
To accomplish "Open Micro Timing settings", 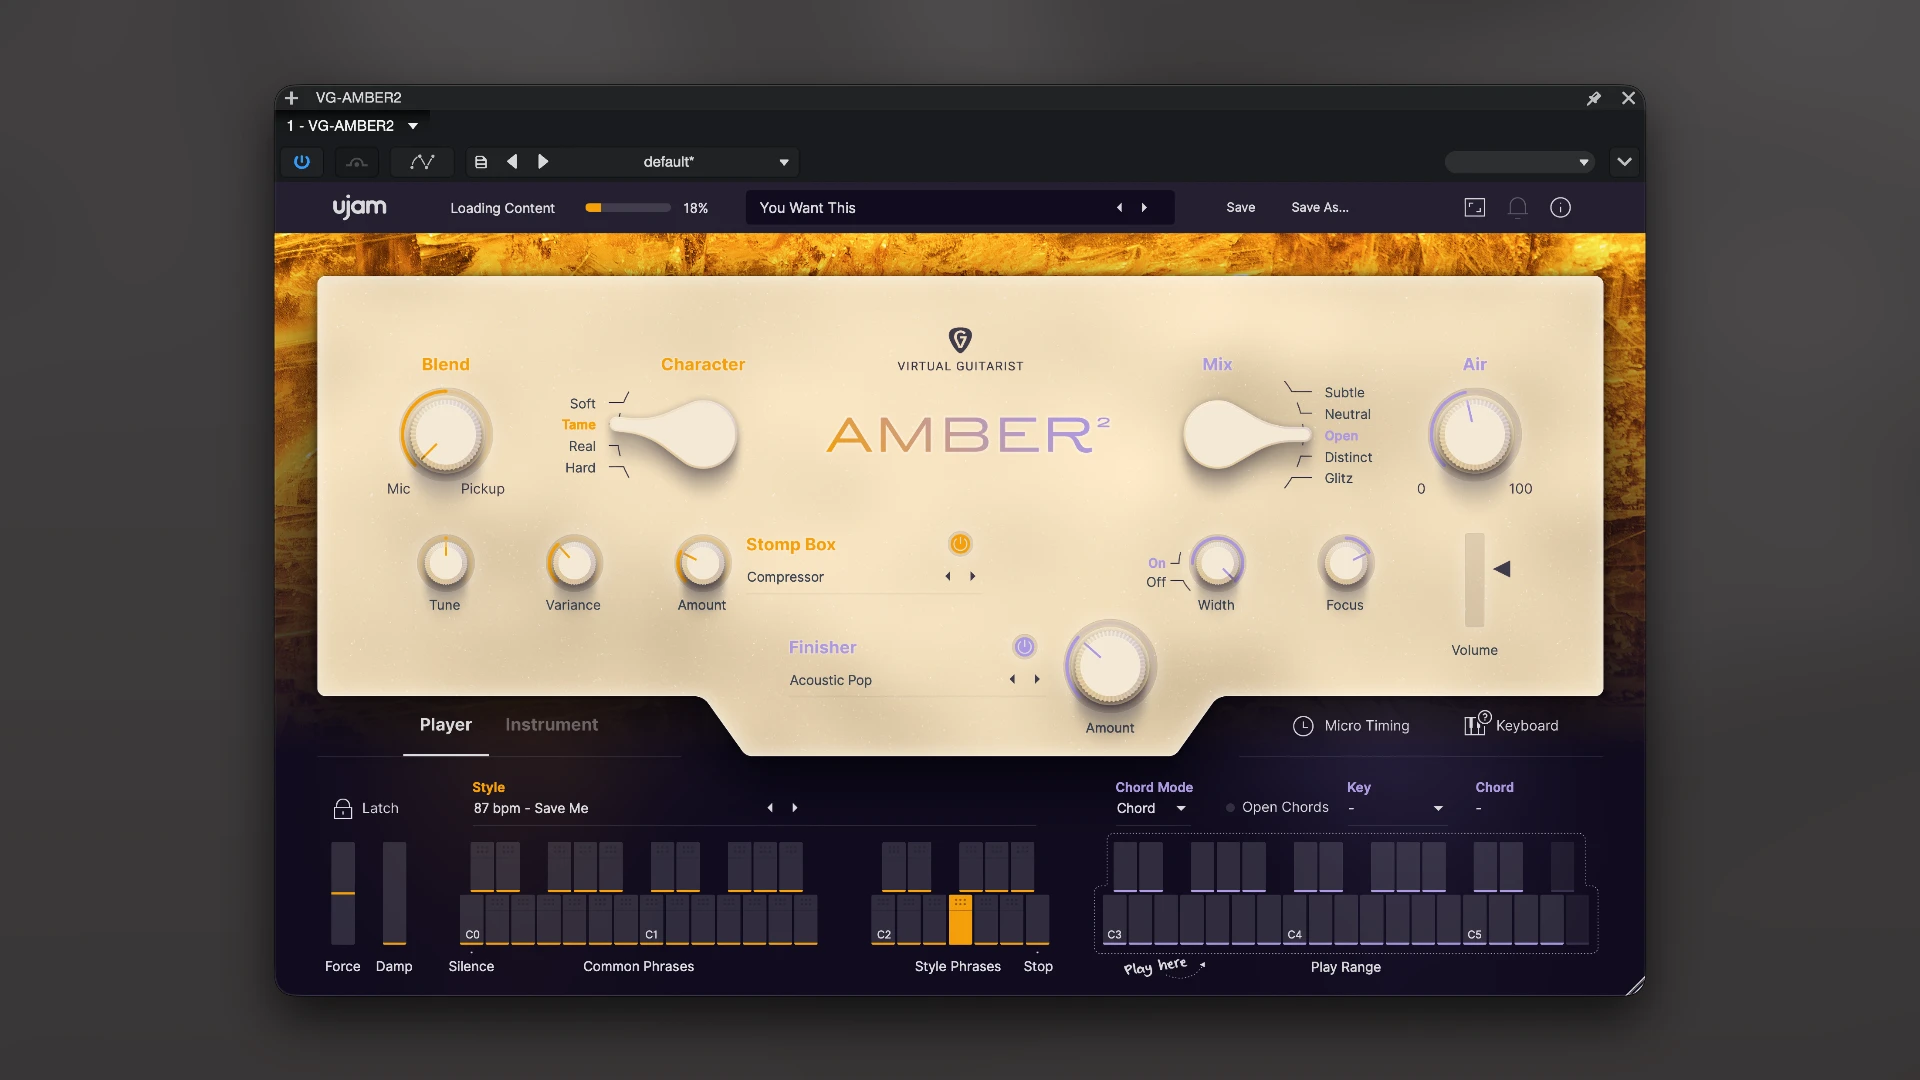I will [1351, 726].
